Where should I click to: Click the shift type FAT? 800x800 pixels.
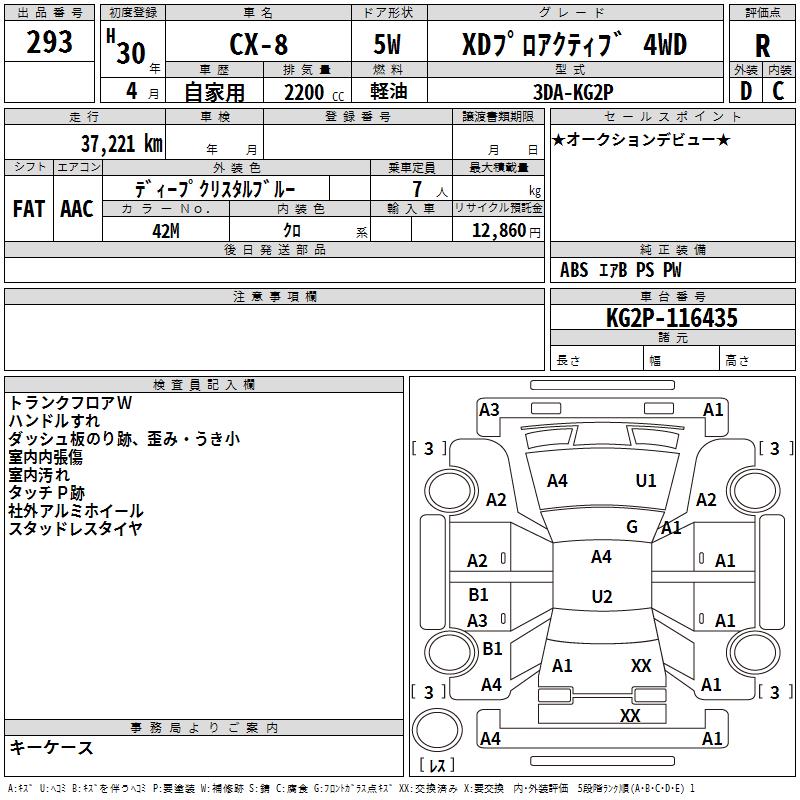click(29, 209)
